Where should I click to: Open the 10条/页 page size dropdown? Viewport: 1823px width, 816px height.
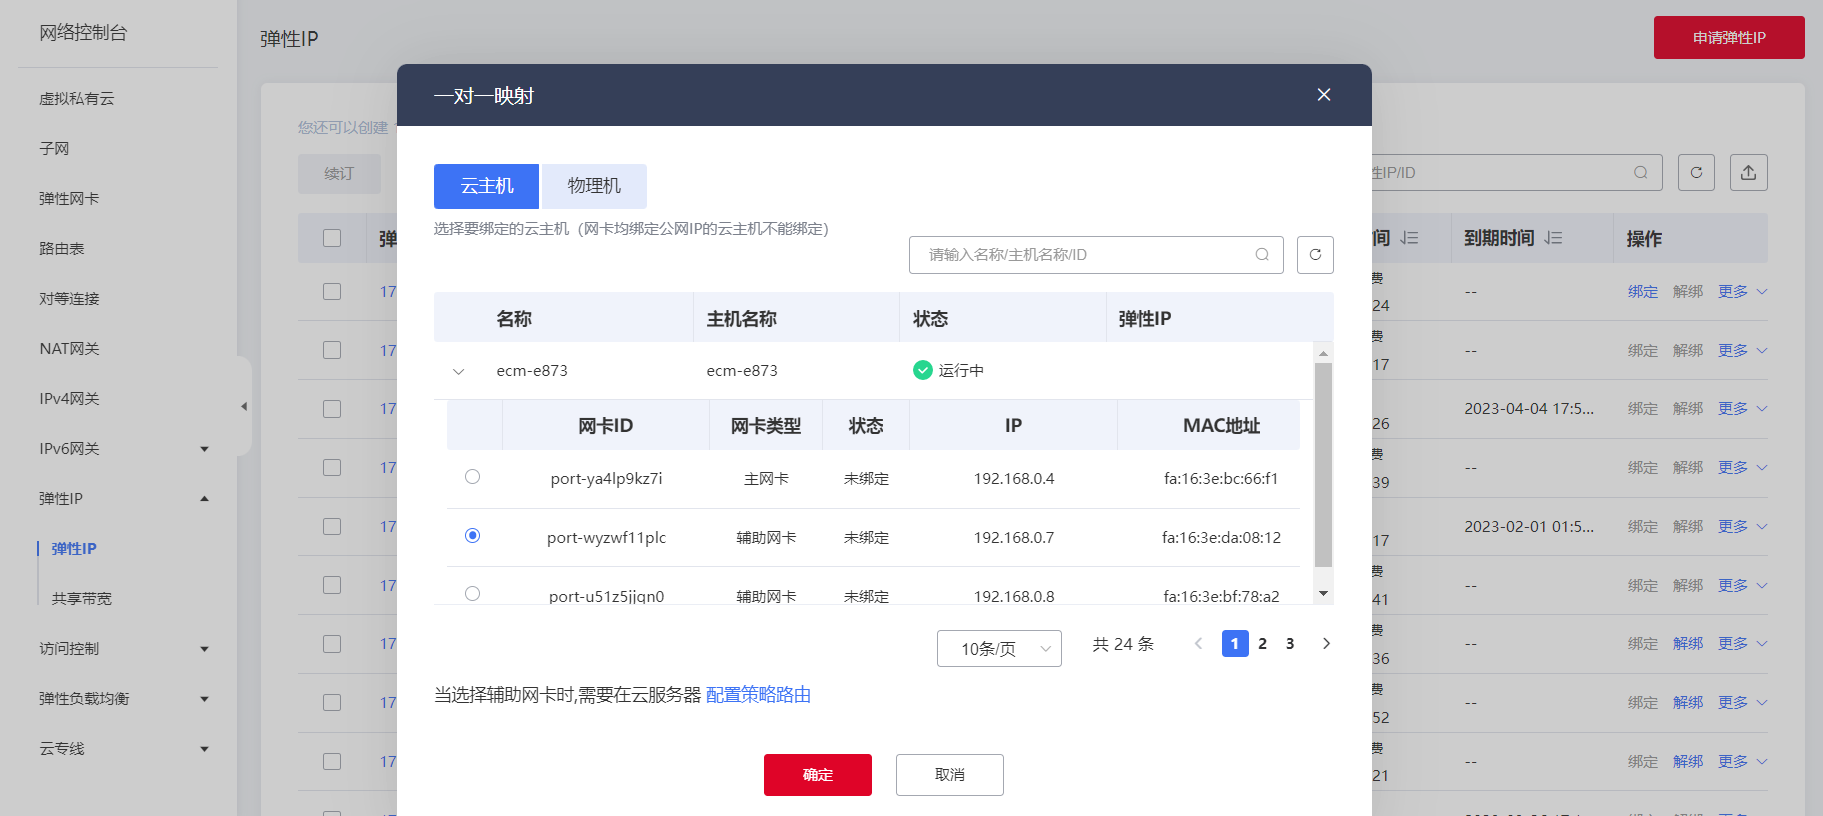pos(998,649)
